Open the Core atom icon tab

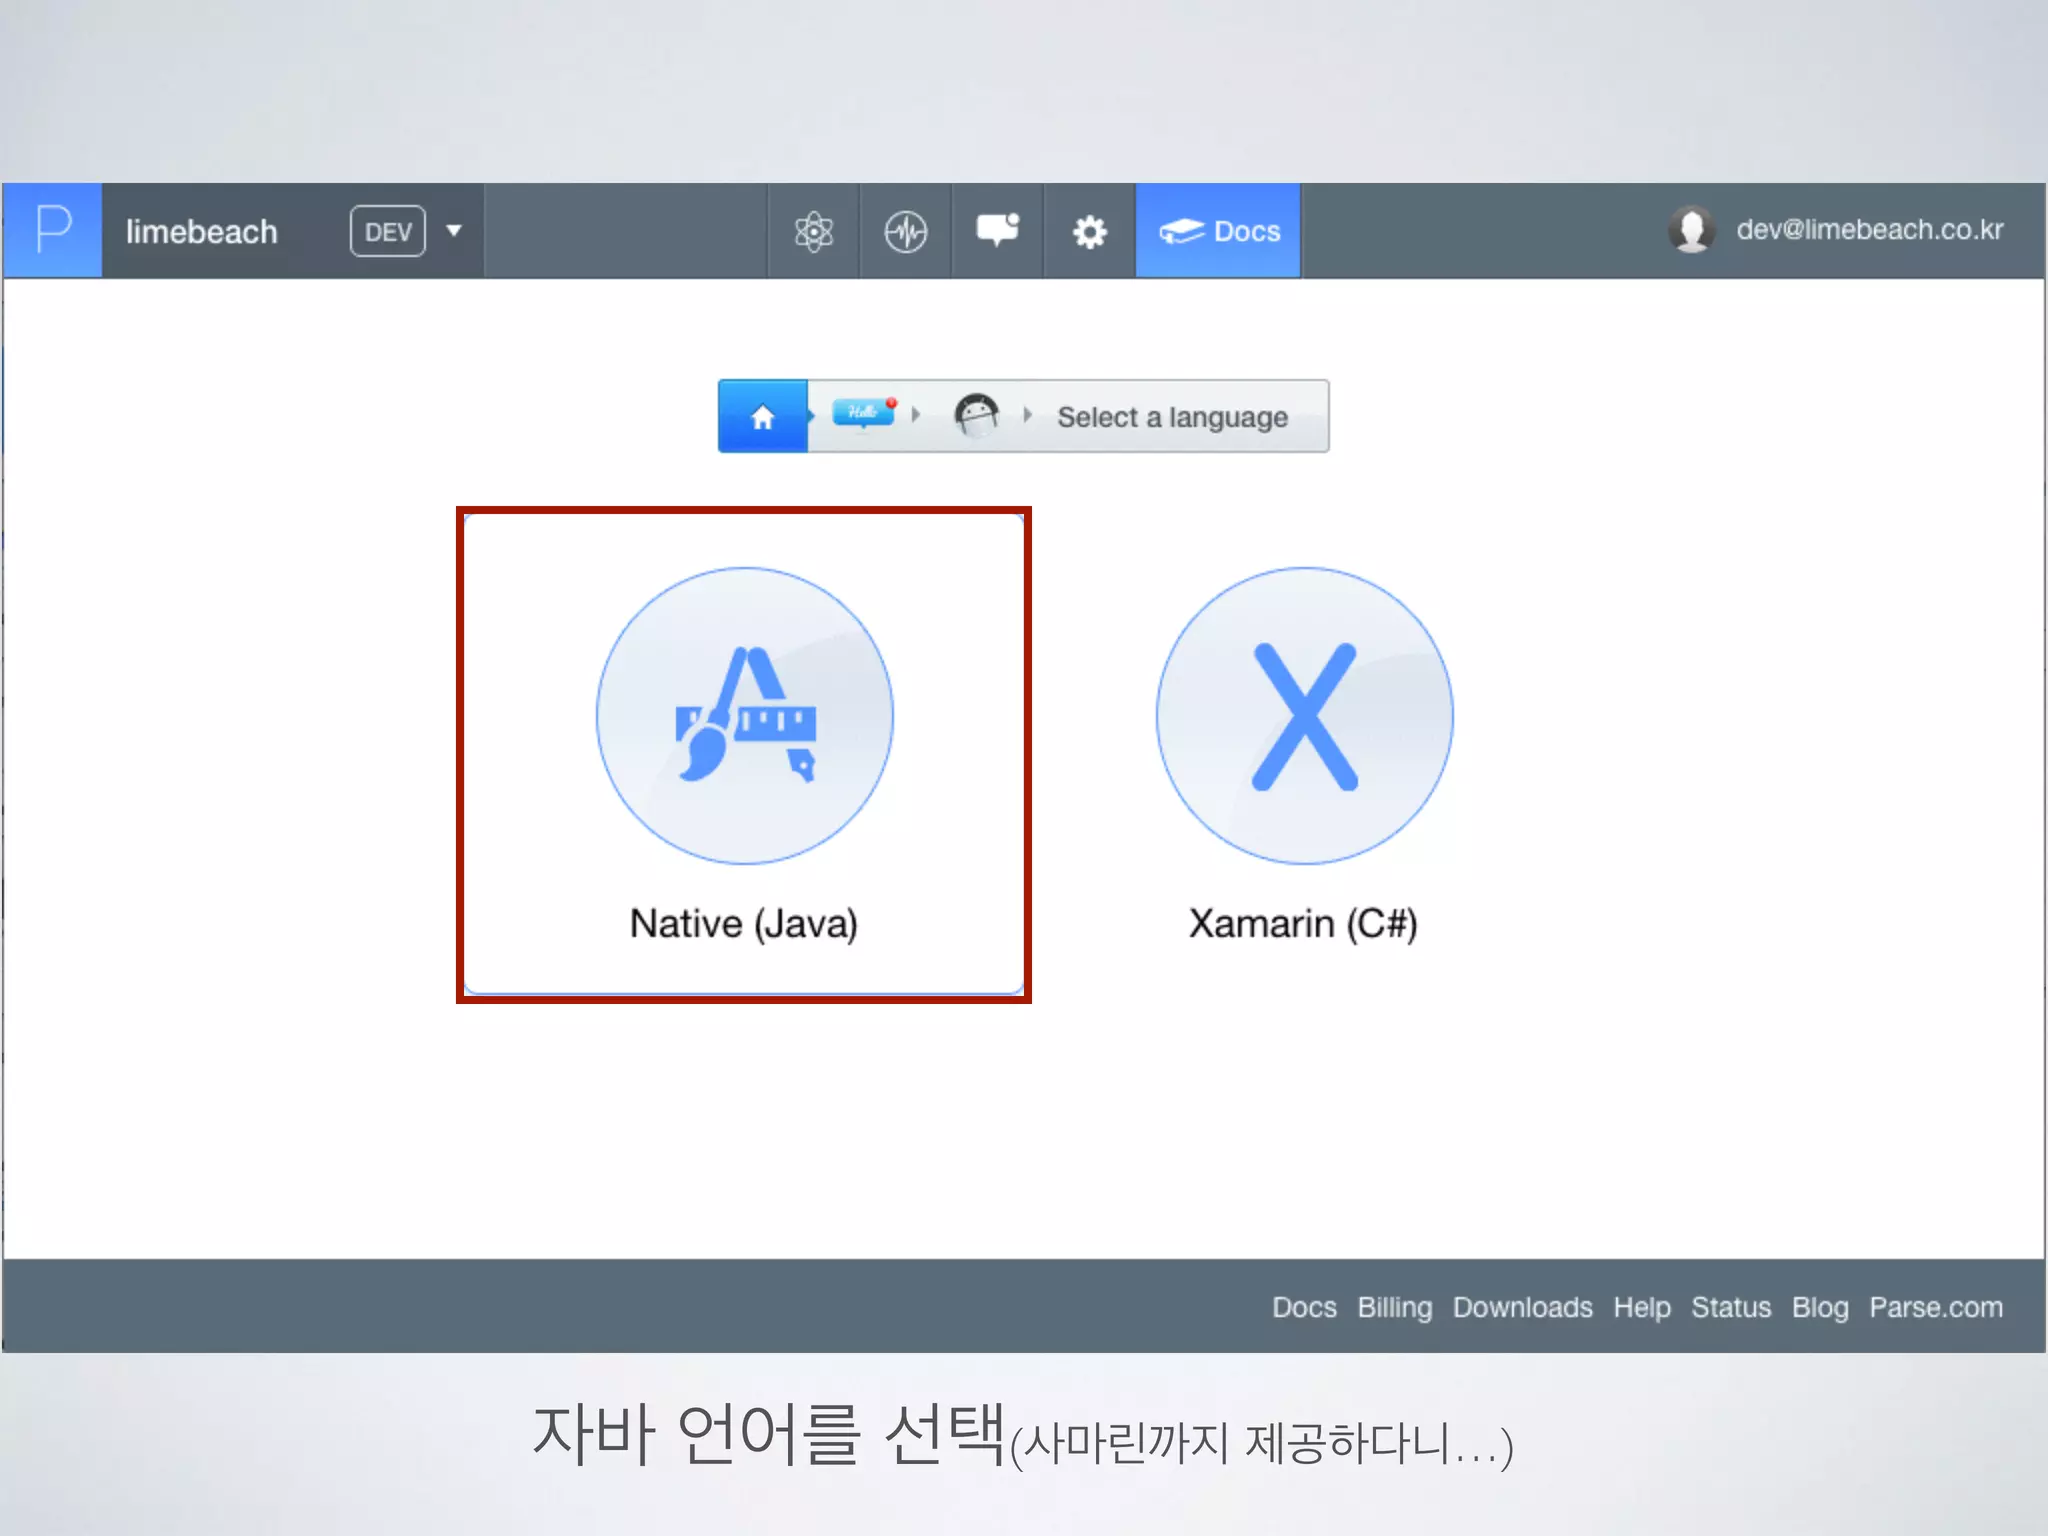(x=814, y=231)
